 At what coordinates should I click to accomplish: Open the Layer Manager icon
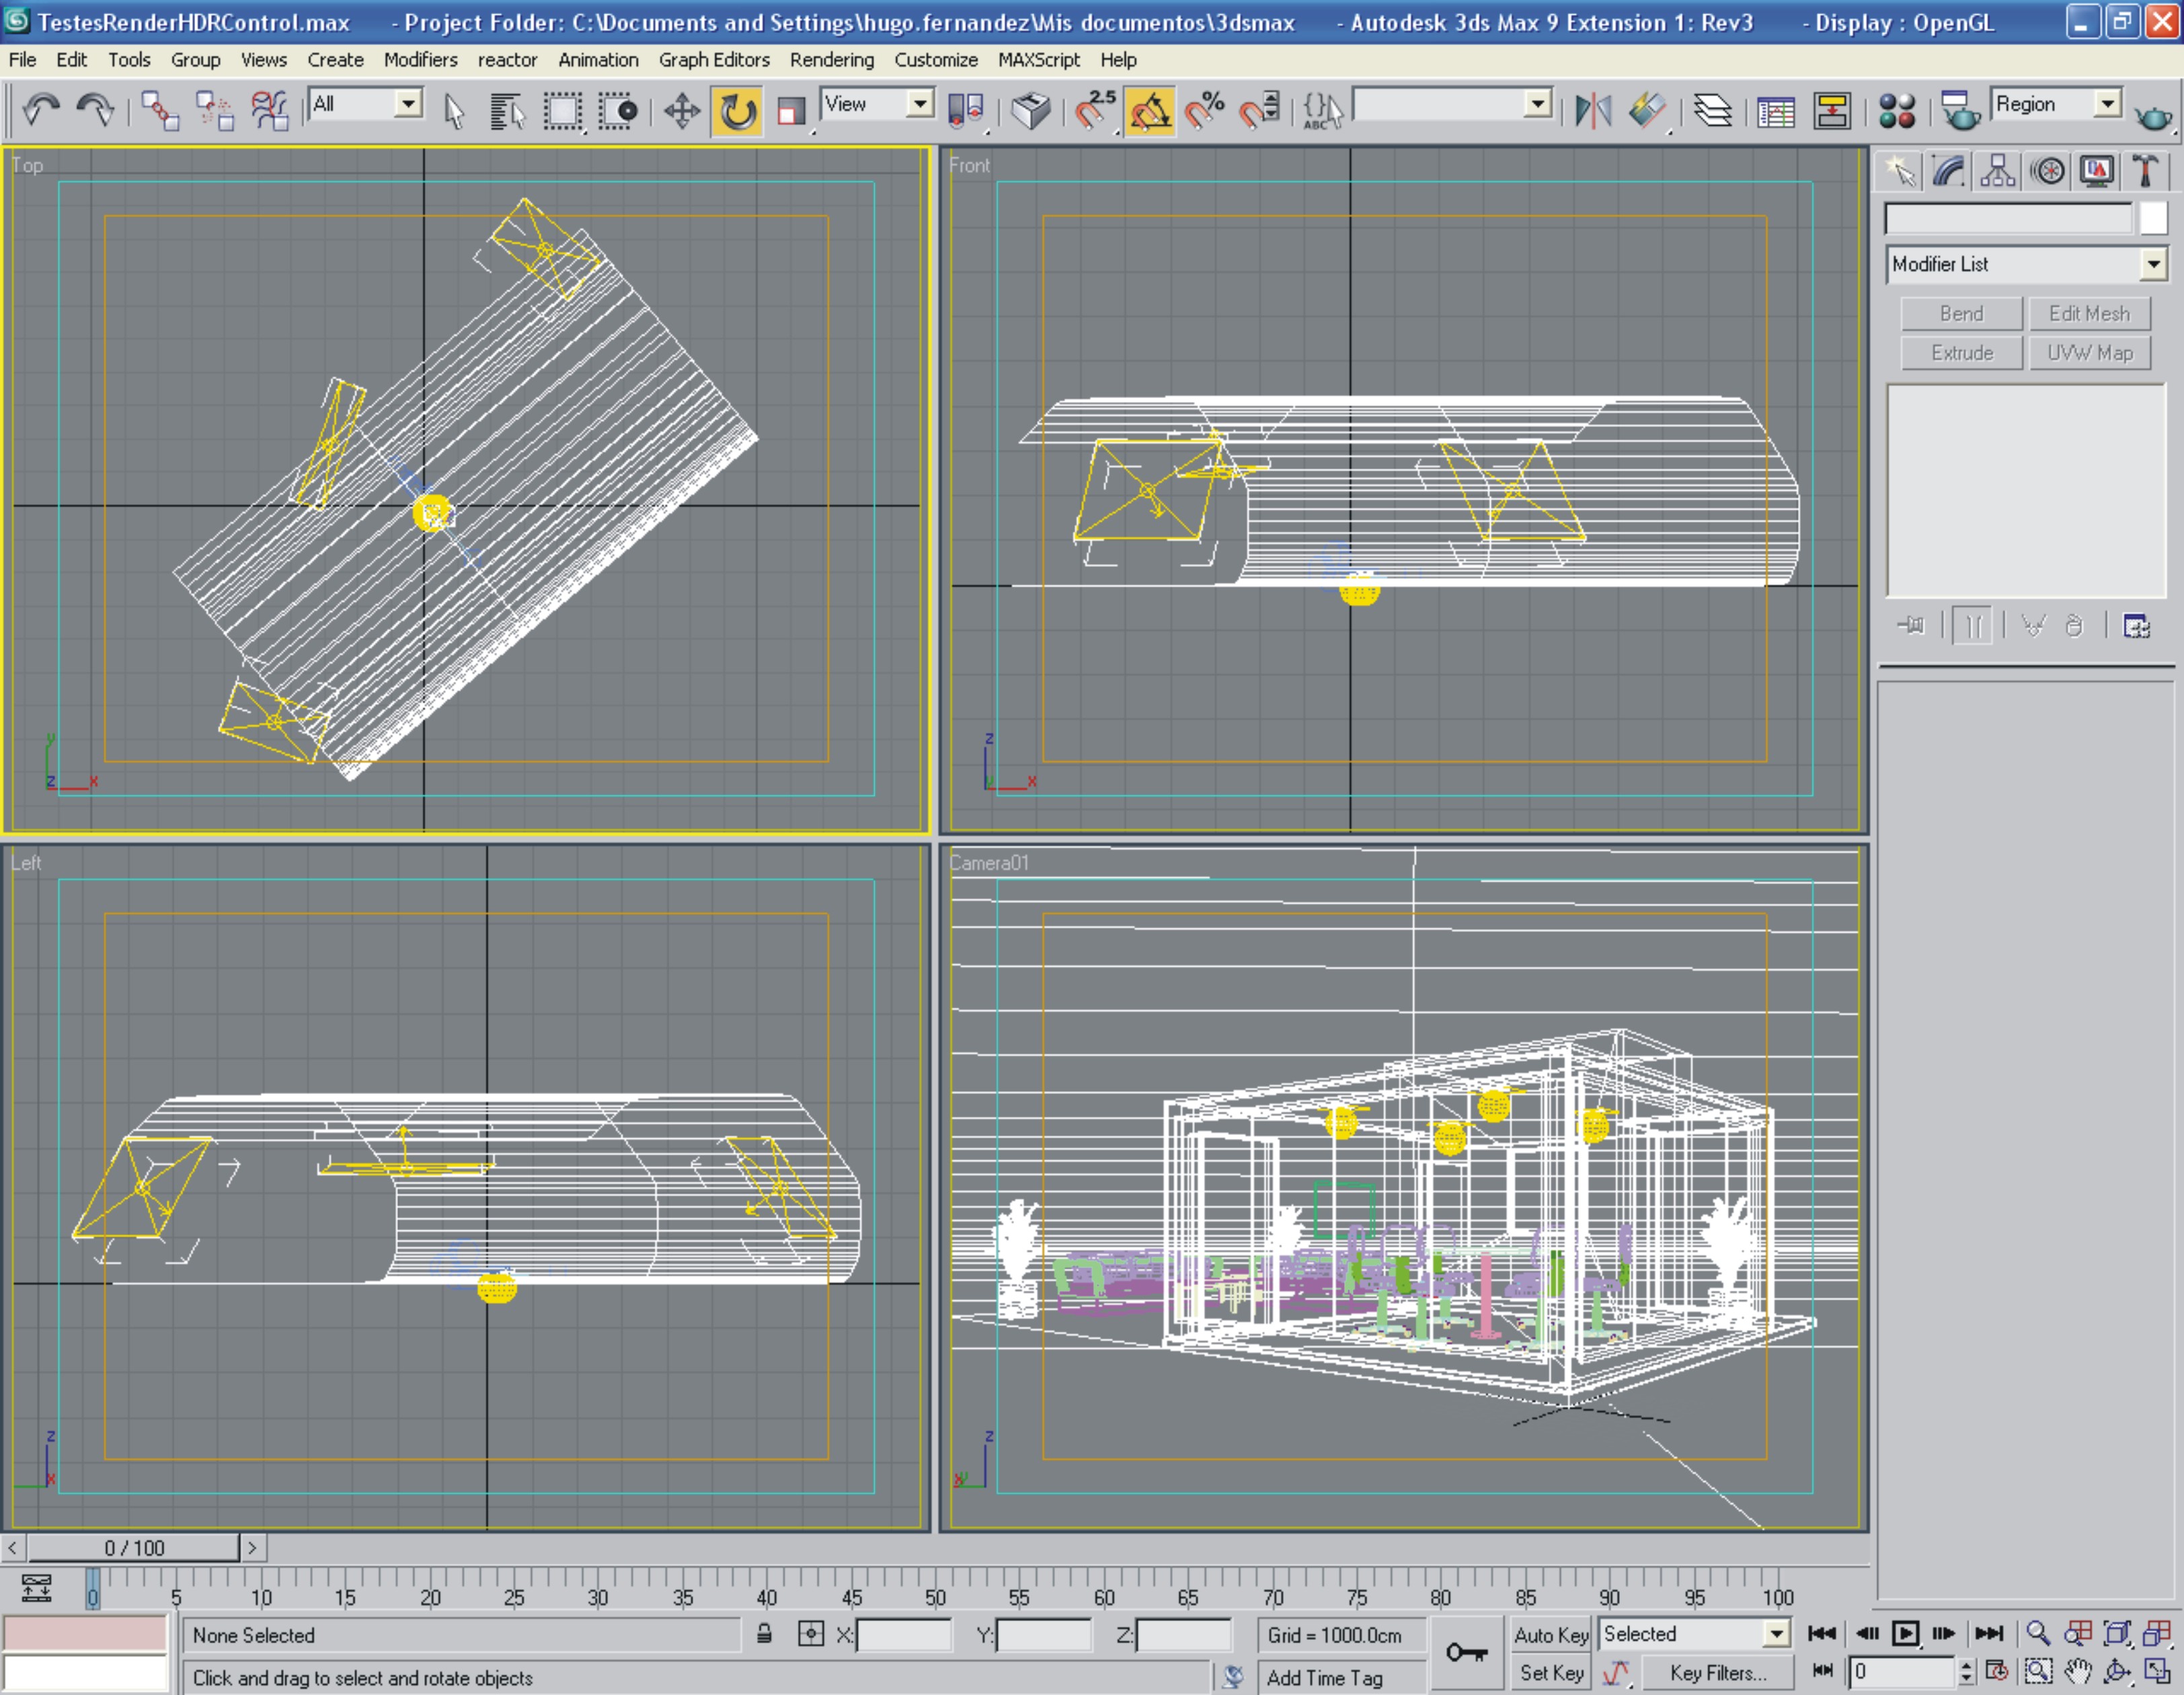coord(1712,110)
